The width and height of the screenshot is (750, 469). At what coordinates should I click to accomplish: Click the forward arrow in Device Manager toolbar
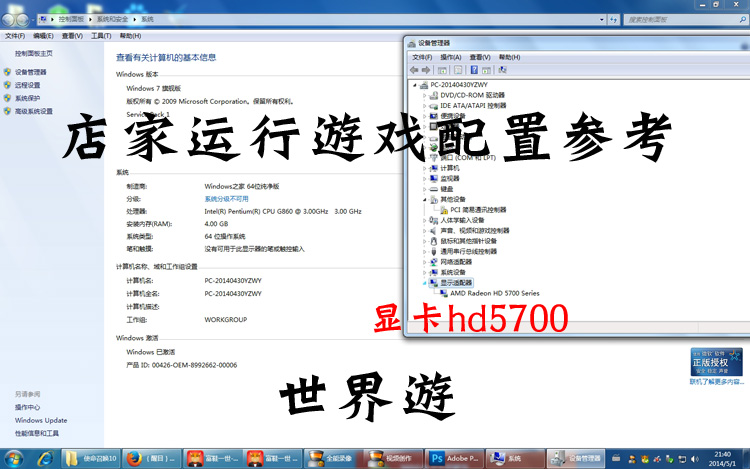coord(426,70)
